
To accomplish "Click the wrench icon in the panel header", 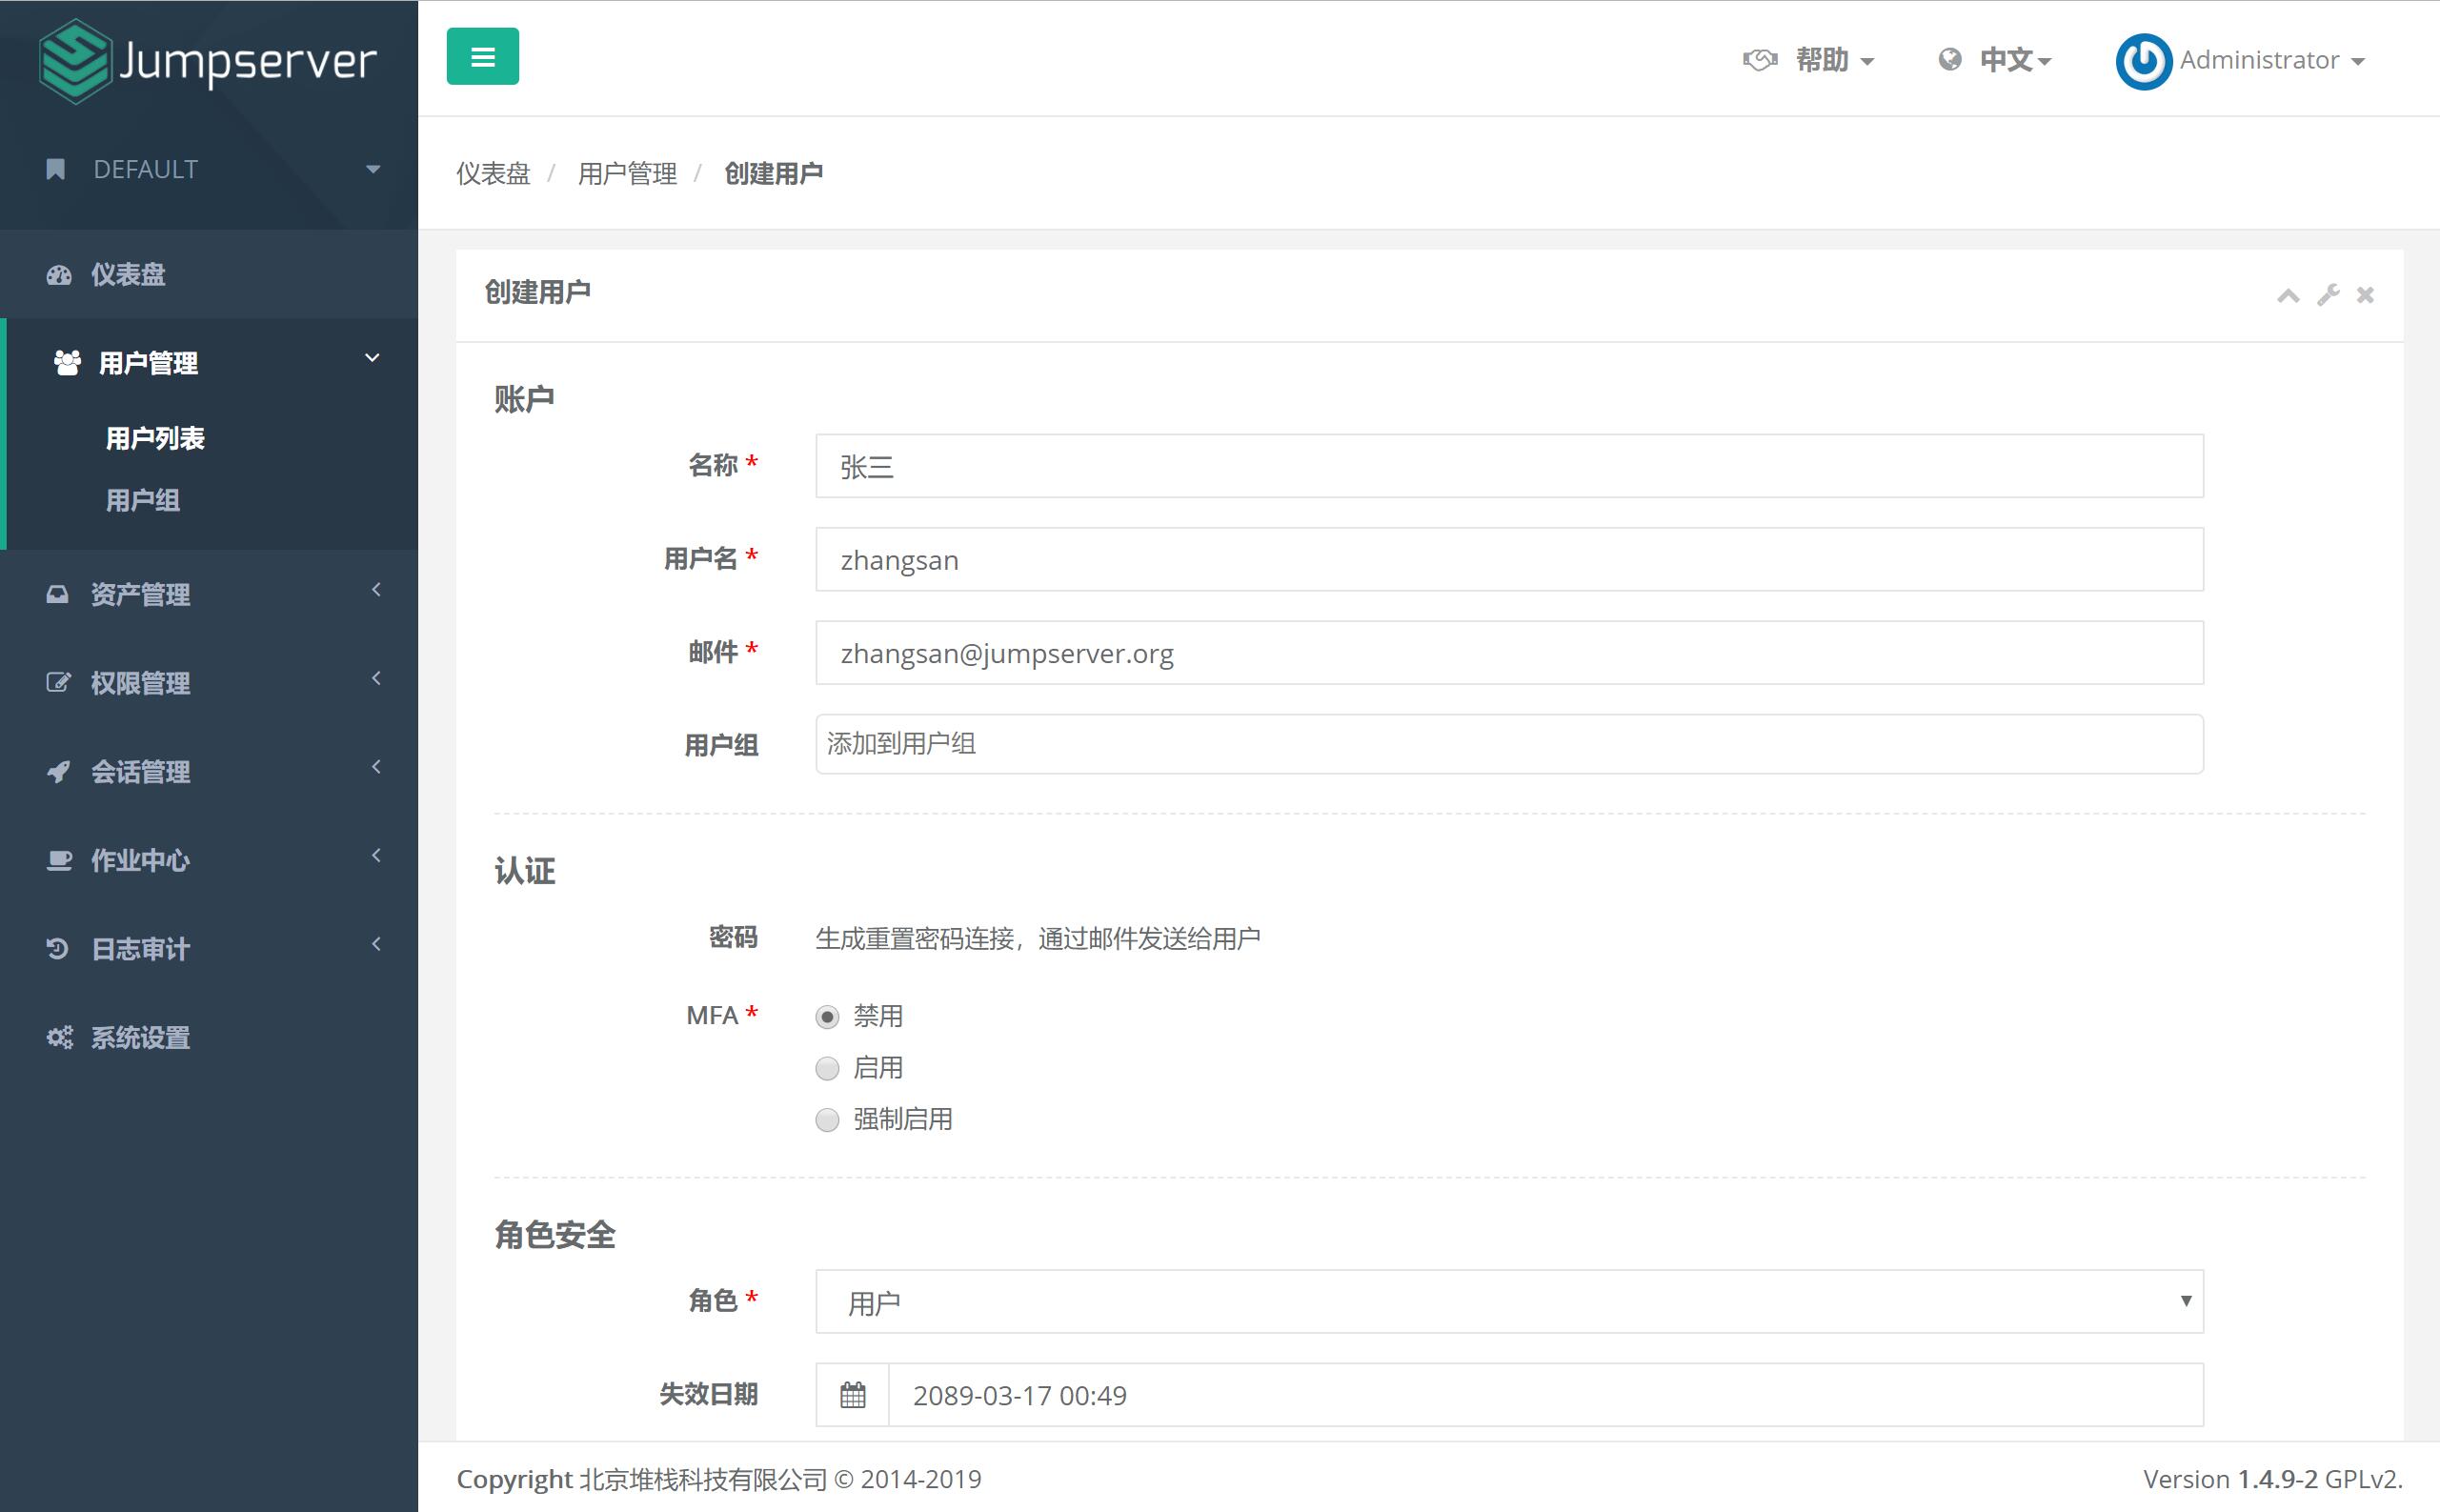I will pyautogui.click(x=2328, y=295).
